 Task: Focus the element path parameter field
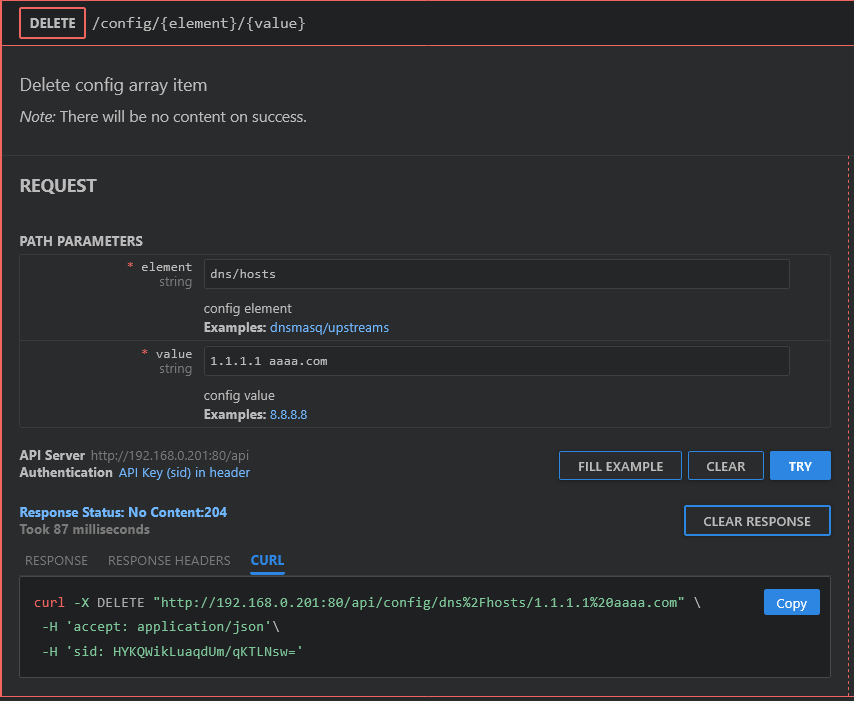pyautogui.click(x=496, y=274)
